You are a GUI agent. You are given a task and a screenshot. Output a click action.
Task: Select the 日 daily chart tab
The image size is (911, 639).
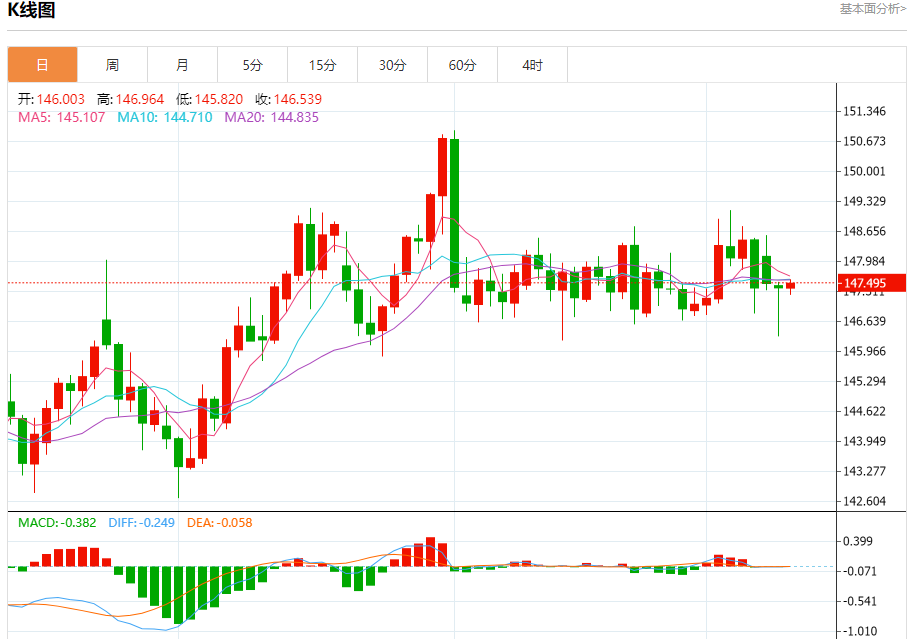click(42, 64)
